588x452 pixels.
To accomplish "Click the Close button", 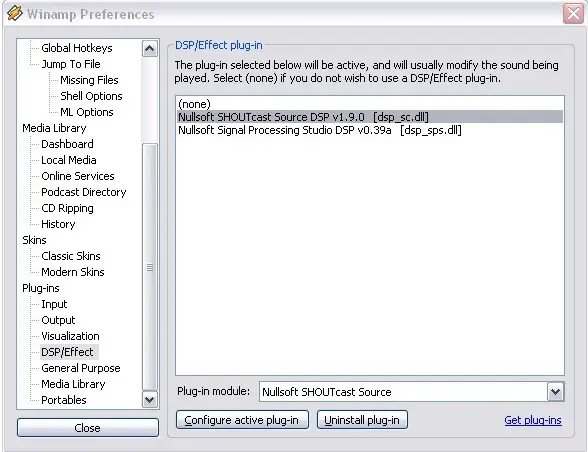I will click(87, 428).
